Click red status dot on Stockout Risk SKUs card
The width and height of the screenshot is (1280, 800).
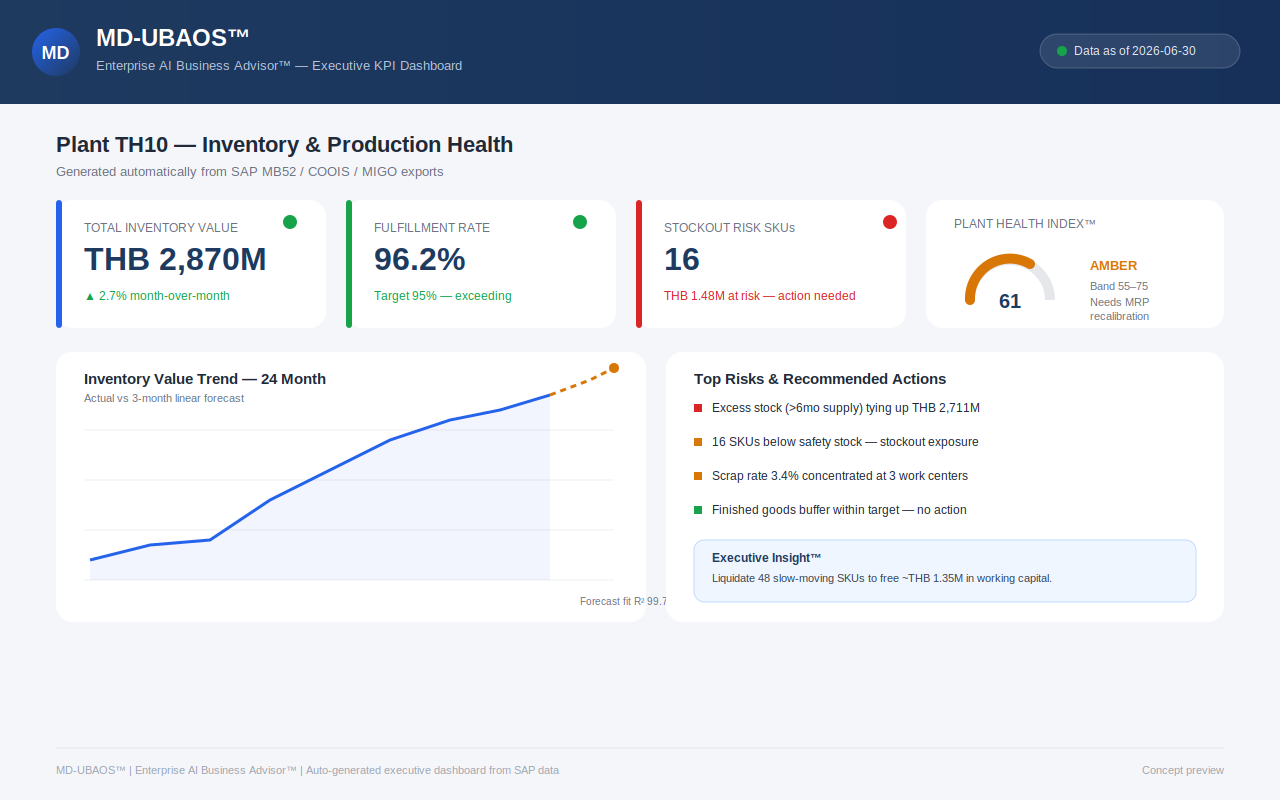890,222
